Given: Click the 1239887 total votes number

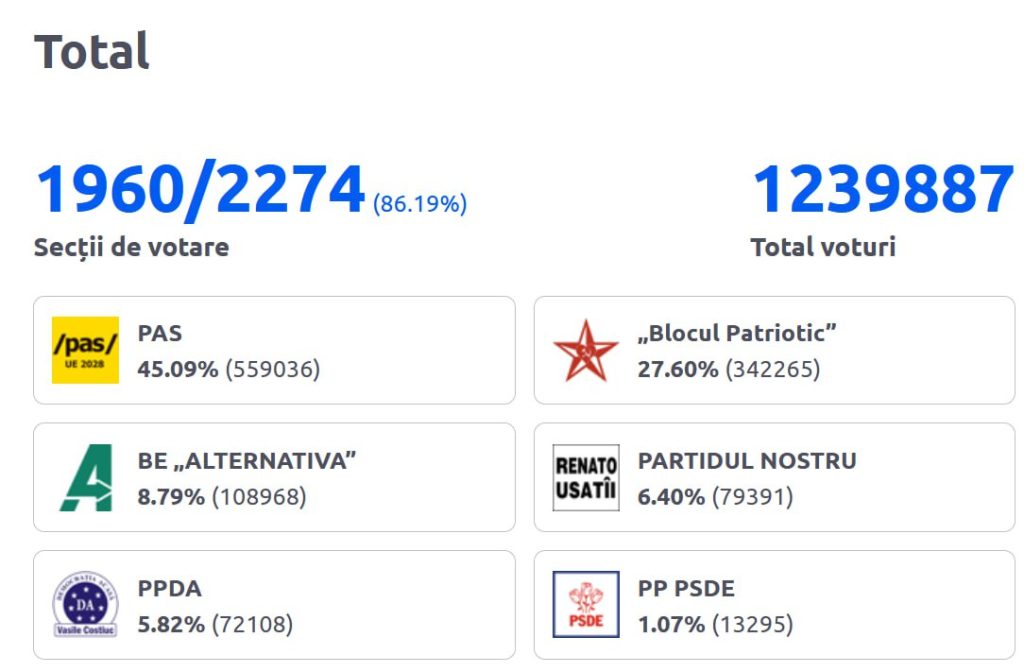Looking at the screenshot, I should point(883,191).
